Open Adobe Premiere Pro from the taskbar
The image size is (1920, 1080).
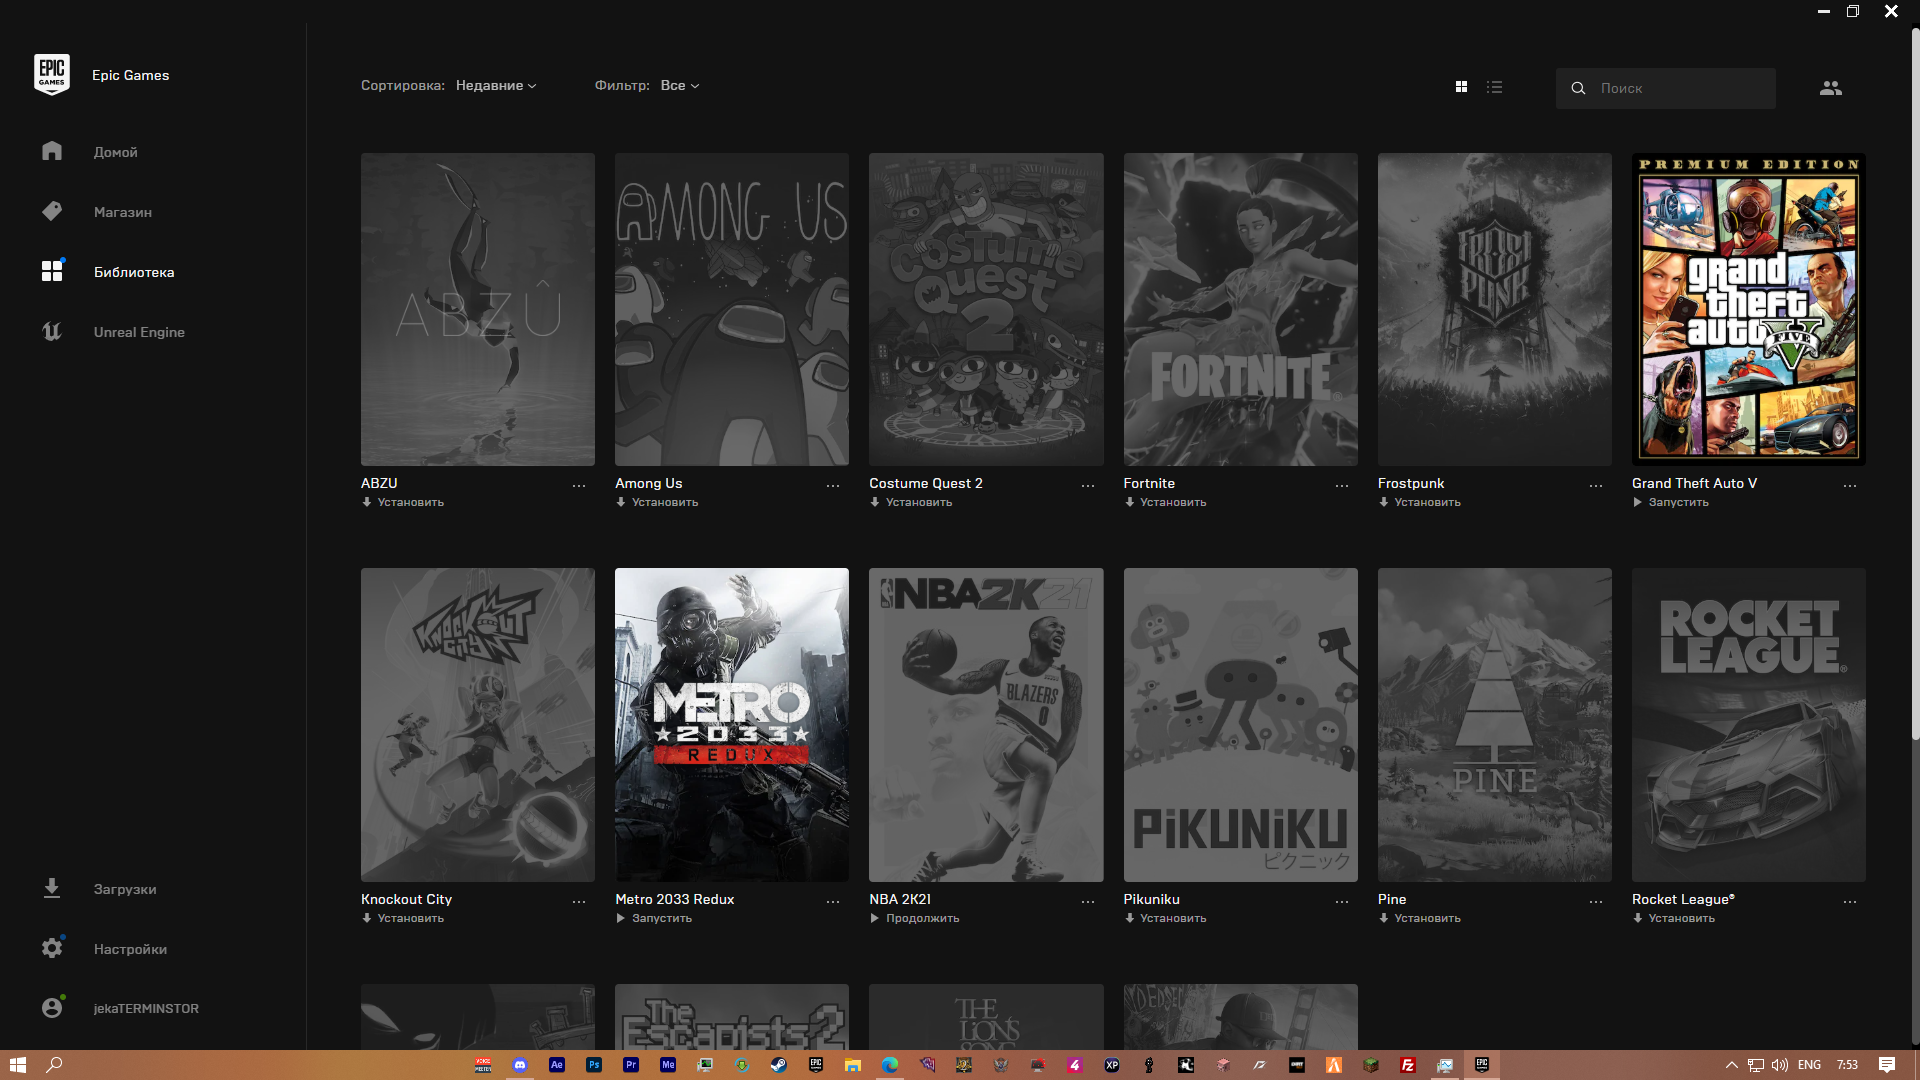click(x=631, y=1065)
